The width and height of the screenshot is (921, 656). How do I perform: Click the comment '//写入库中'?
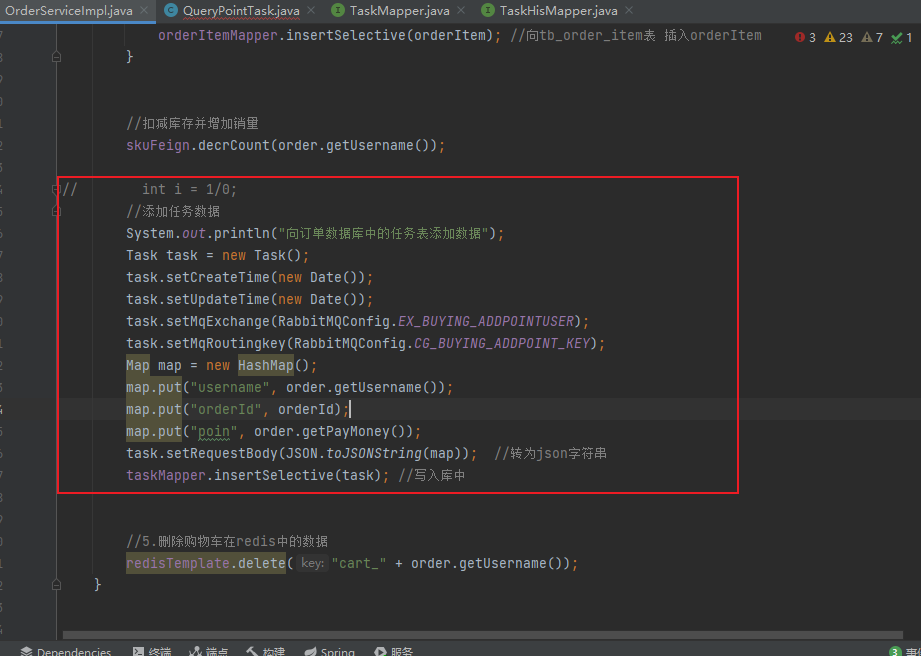[x=432, y=475]
